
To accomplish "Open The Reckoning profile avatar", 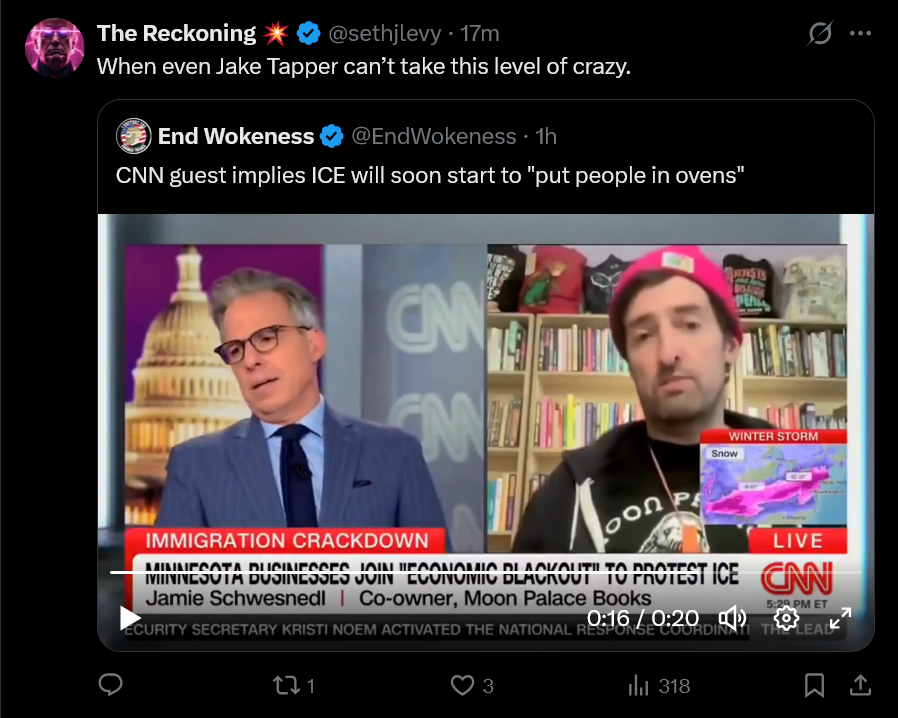I will pyautogui.click(x=55, y=48).
